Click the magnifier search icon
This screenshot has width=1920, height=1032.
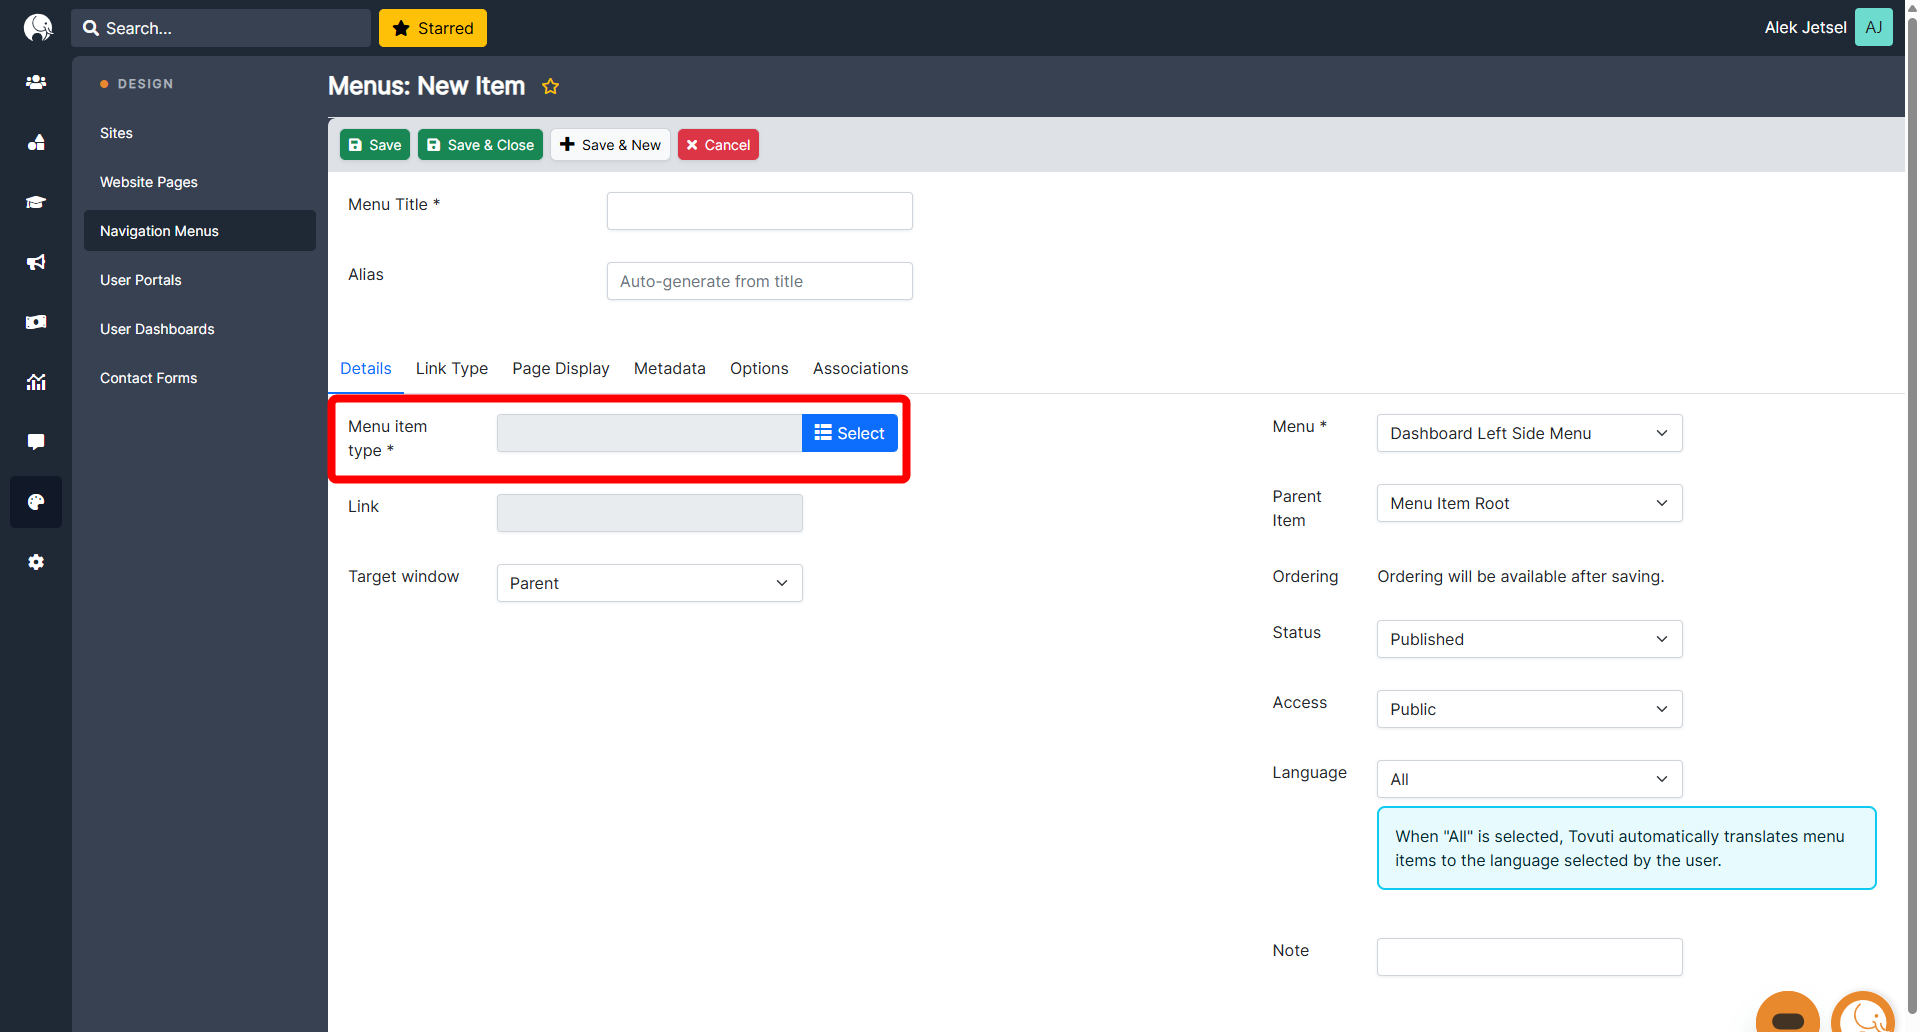pyautogui.click(x=90, y=28)
